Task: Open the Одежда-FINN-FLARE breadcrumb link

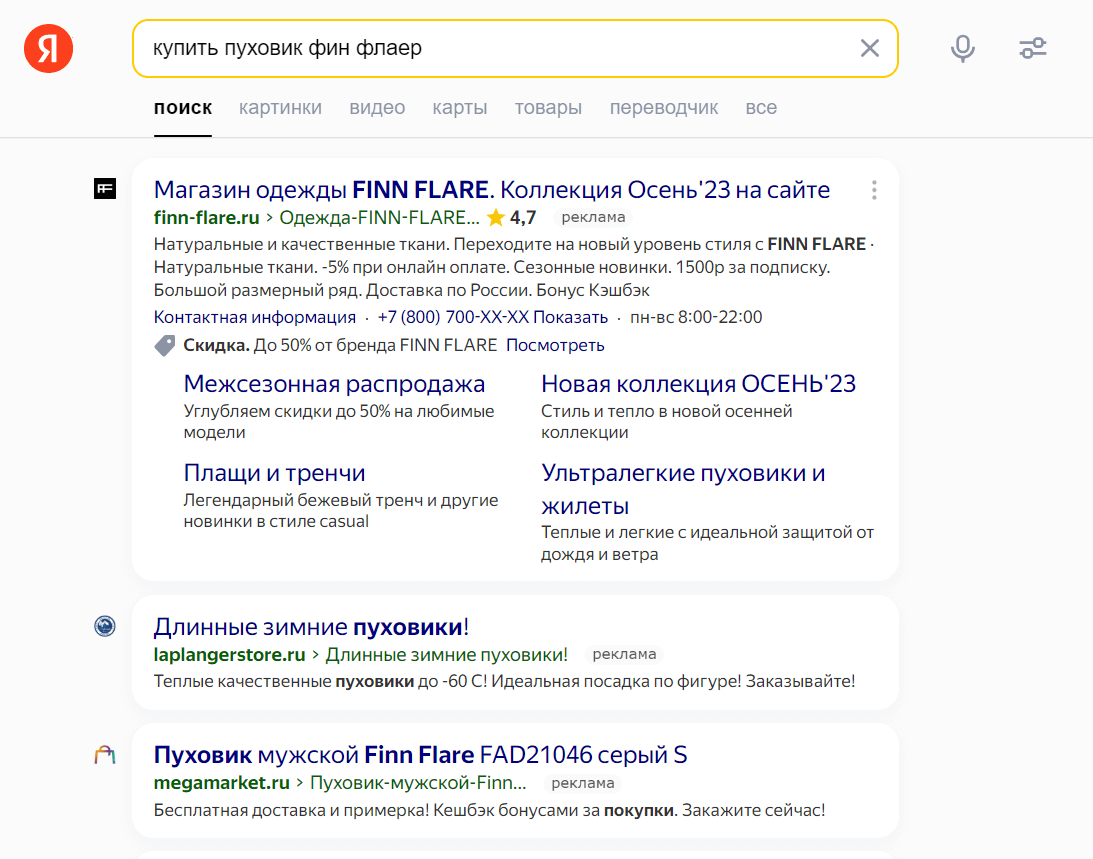Action: coord(379,218)
